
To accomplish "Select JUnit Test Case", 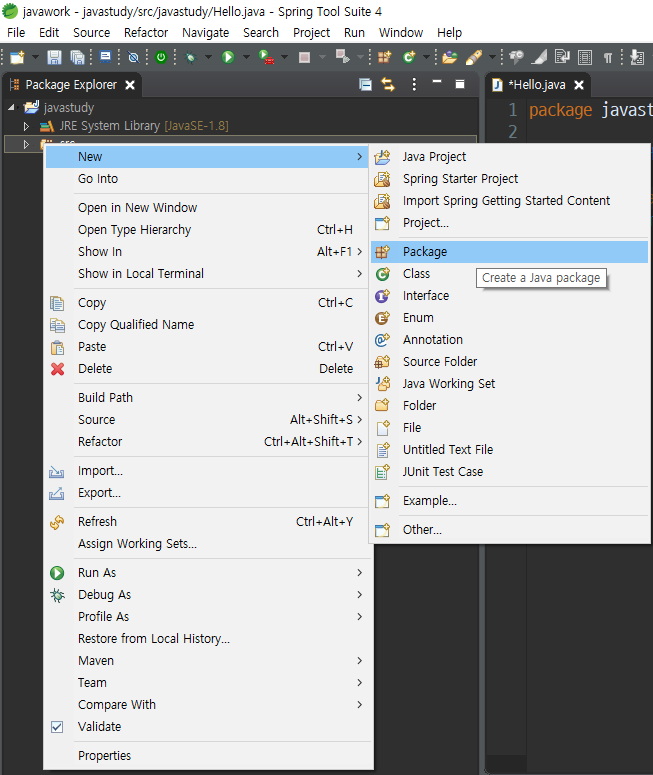I will point(510,472).
